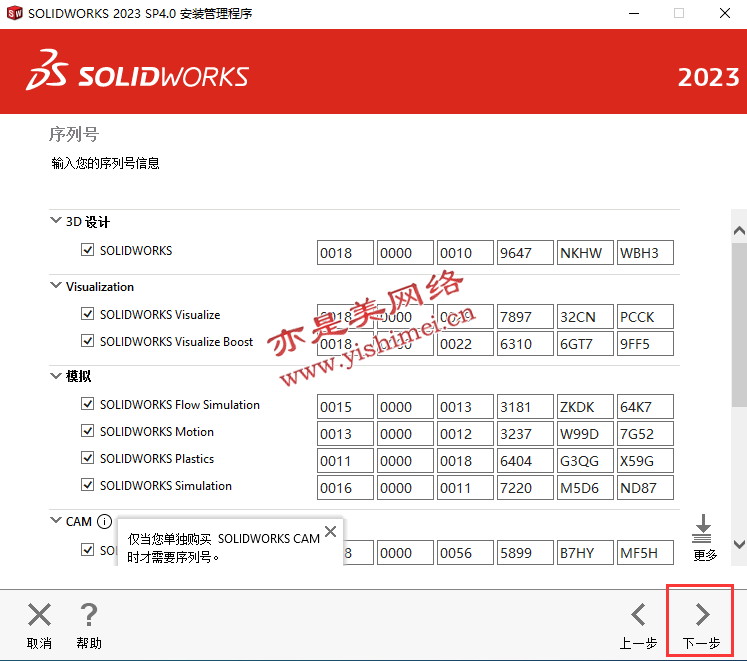Click the 更多 label
This screenshot has height=661, width=747.
tap(705, 555)
